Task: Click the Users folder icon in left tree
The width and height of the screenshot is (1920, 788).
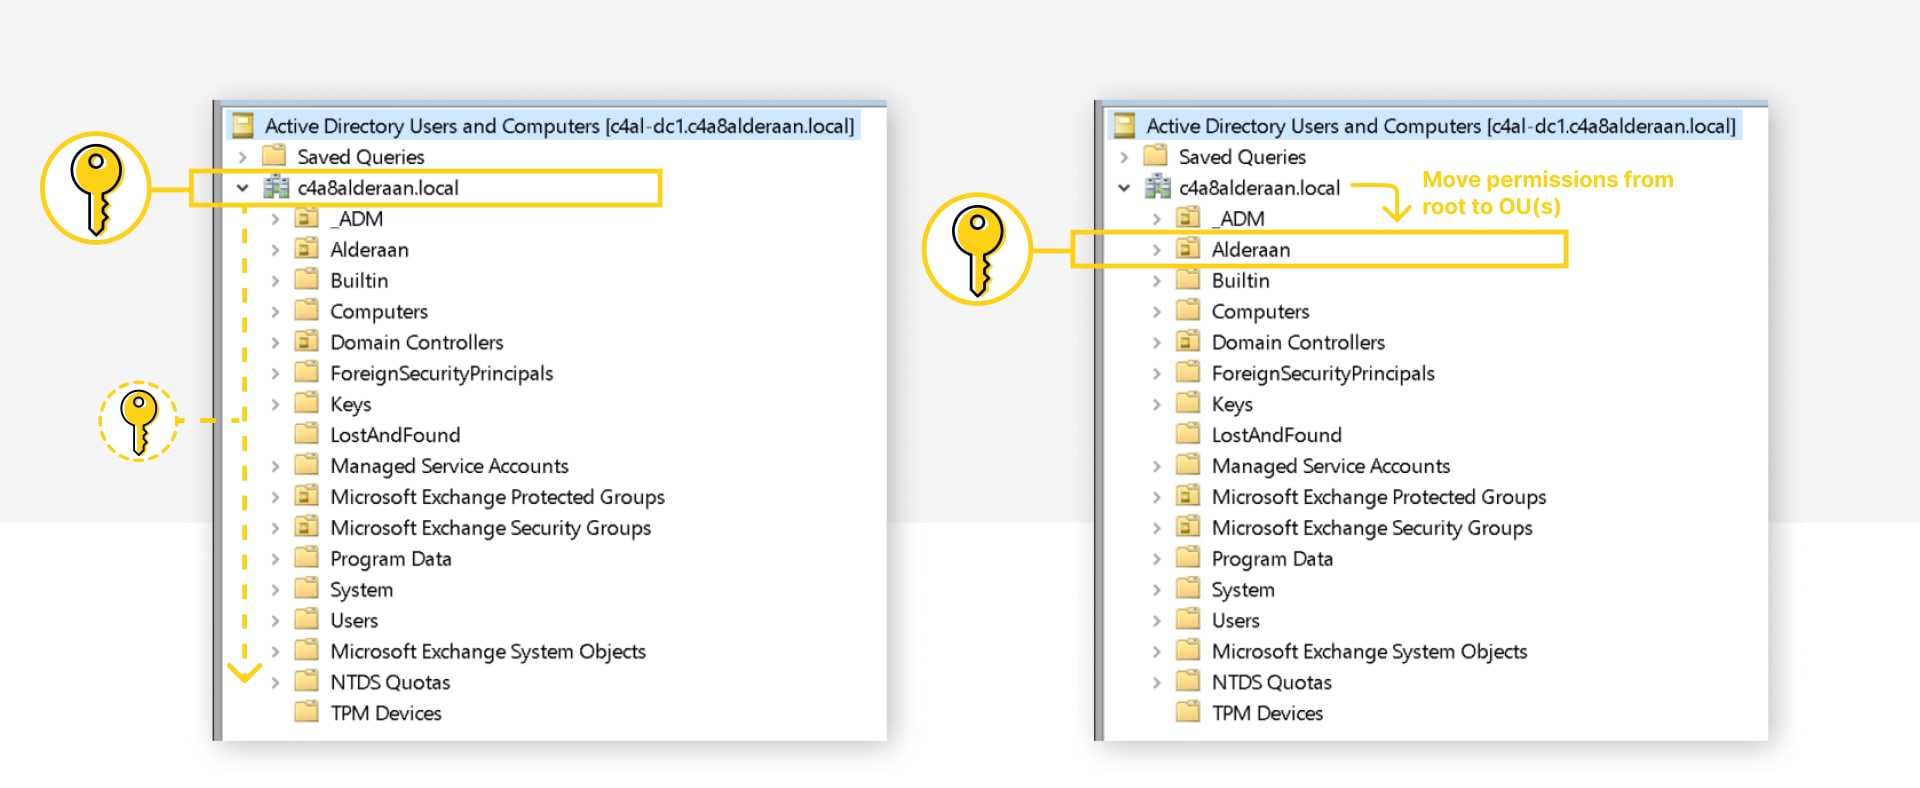Action: [x=307, y=620]
